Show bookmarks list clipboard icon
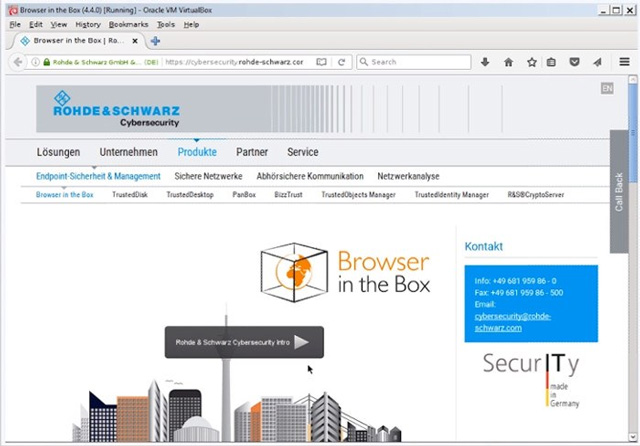640x446 pixels. (x=551, y=62)
